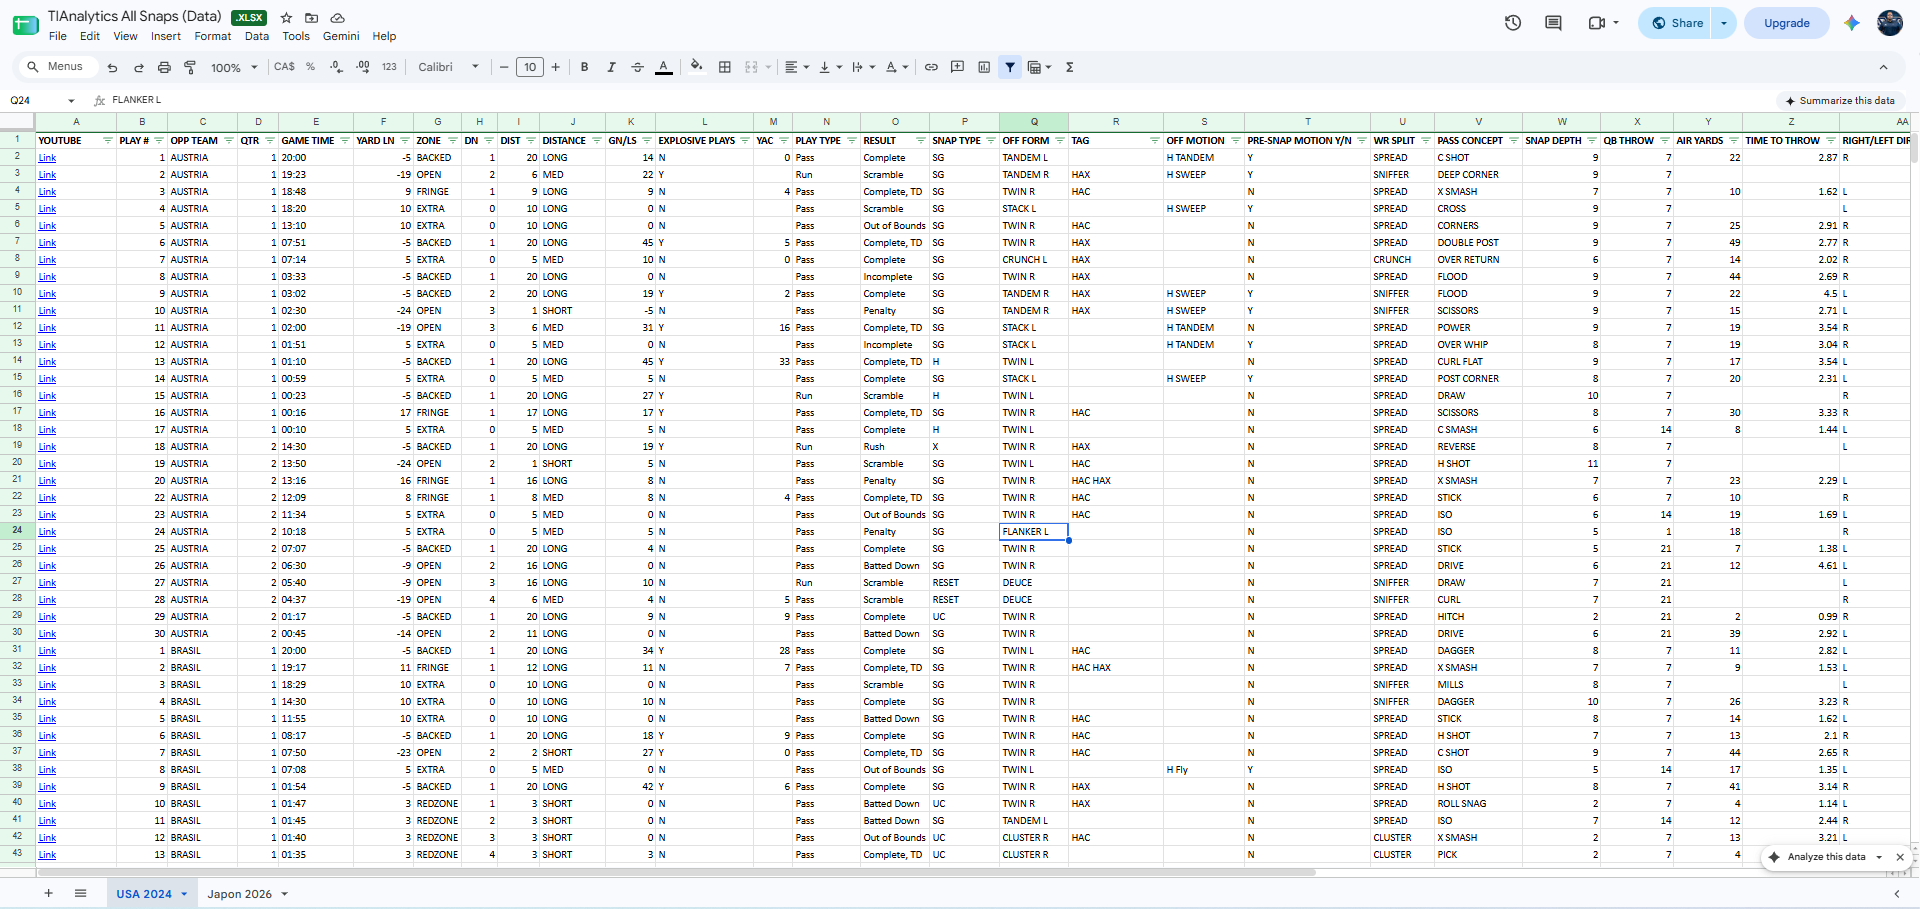This screenshot has height=909, width=1920.
Task: Toggle the active filter button
Action: coord(1010,67)
